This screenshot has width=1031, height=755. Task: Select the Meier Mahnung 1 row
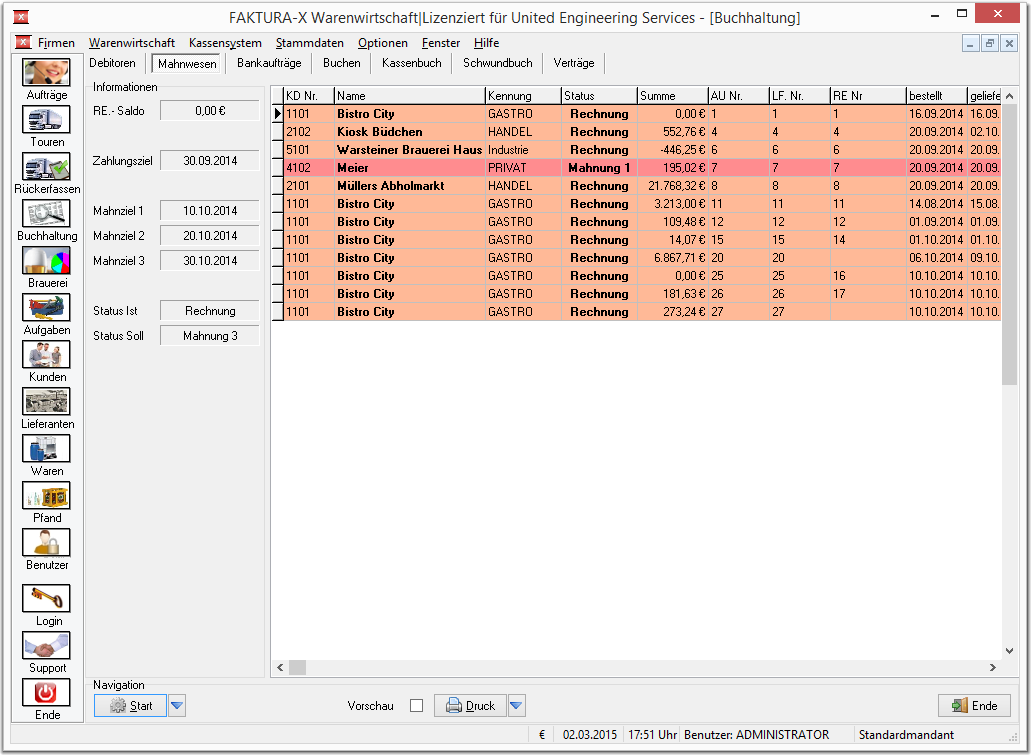(642, 168)
